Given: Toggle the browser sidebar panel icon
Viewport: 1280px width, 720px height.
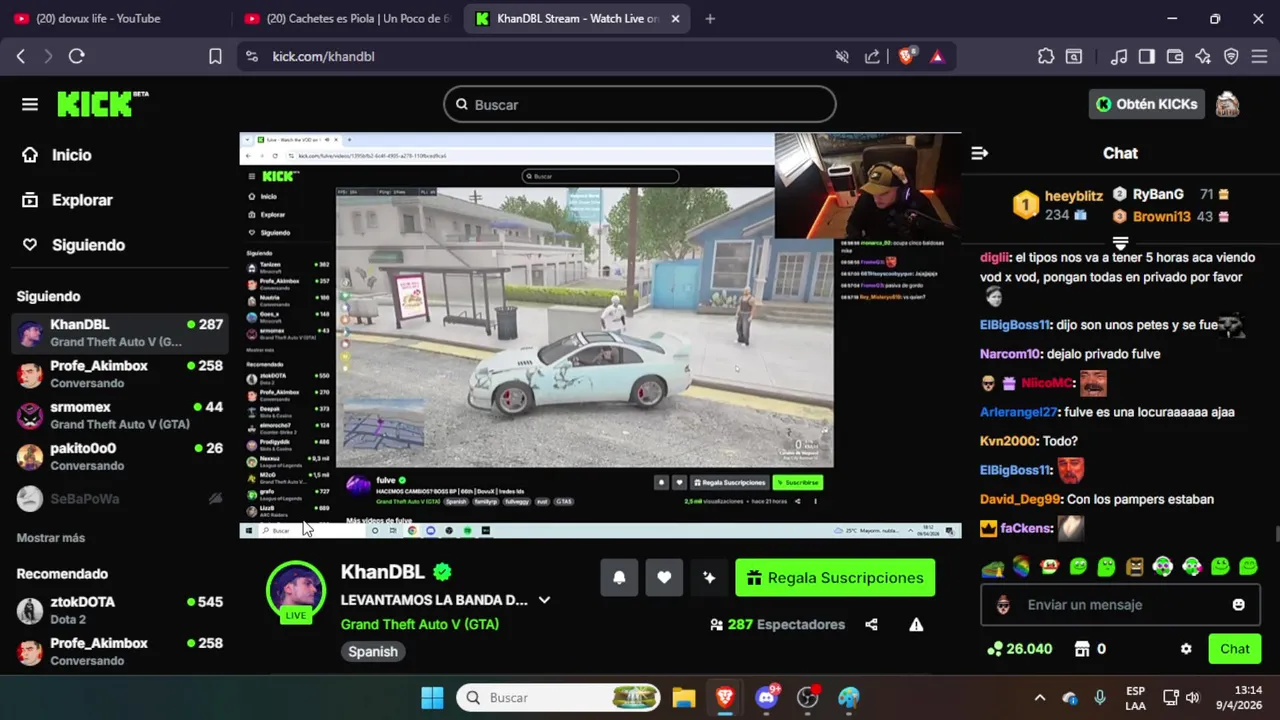Looking at the screenshot, I should coord(1147,57).
